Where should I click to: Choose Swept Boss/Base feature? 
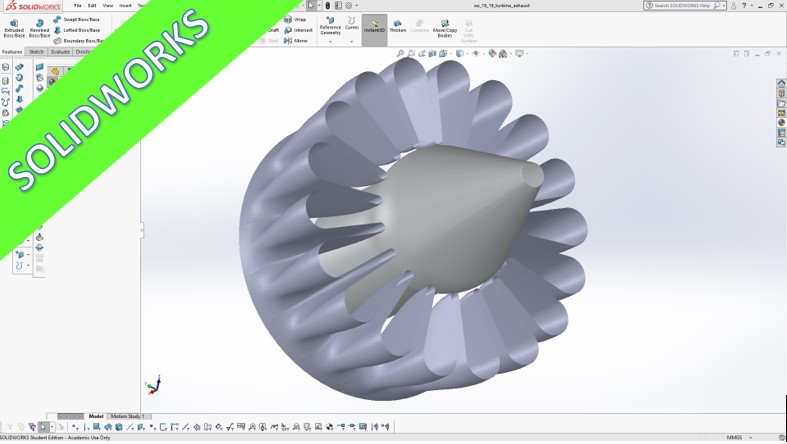click(x=76, y=19)
